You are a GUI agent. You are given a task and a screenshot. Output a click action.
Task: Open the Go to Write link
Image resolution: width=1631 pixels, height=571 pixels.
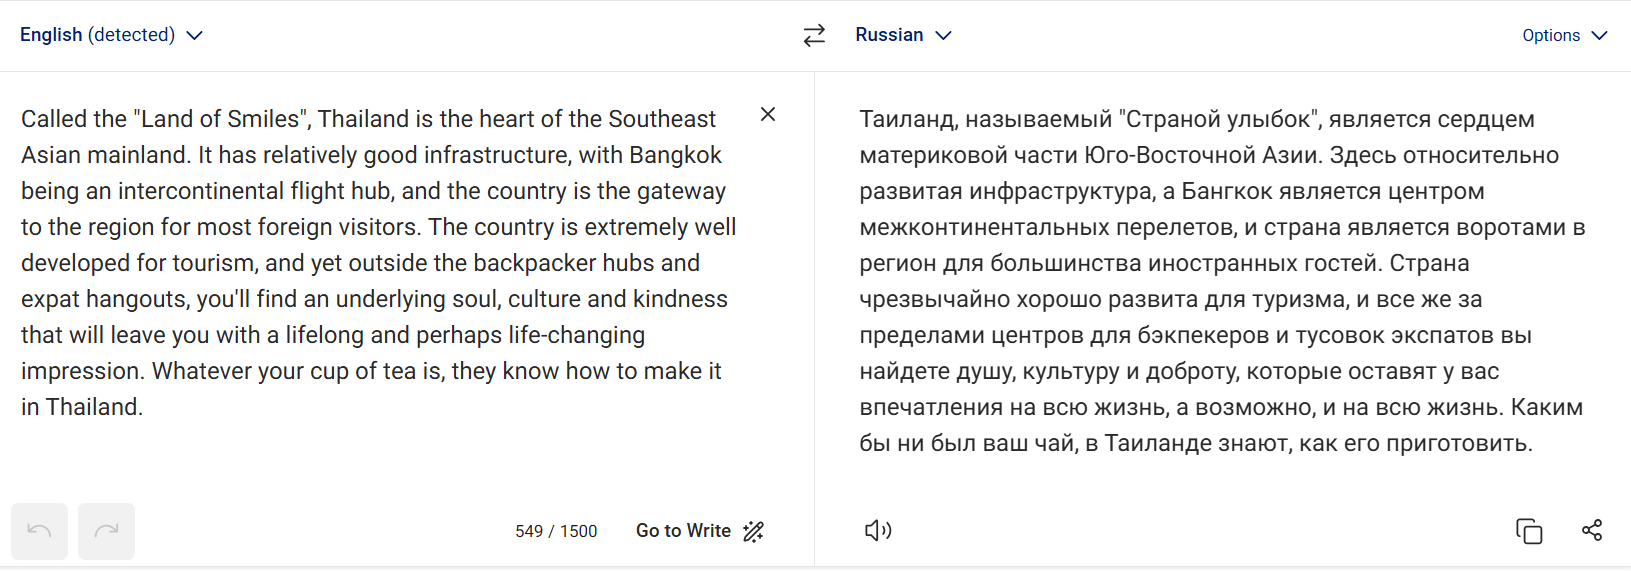point(683,531)
